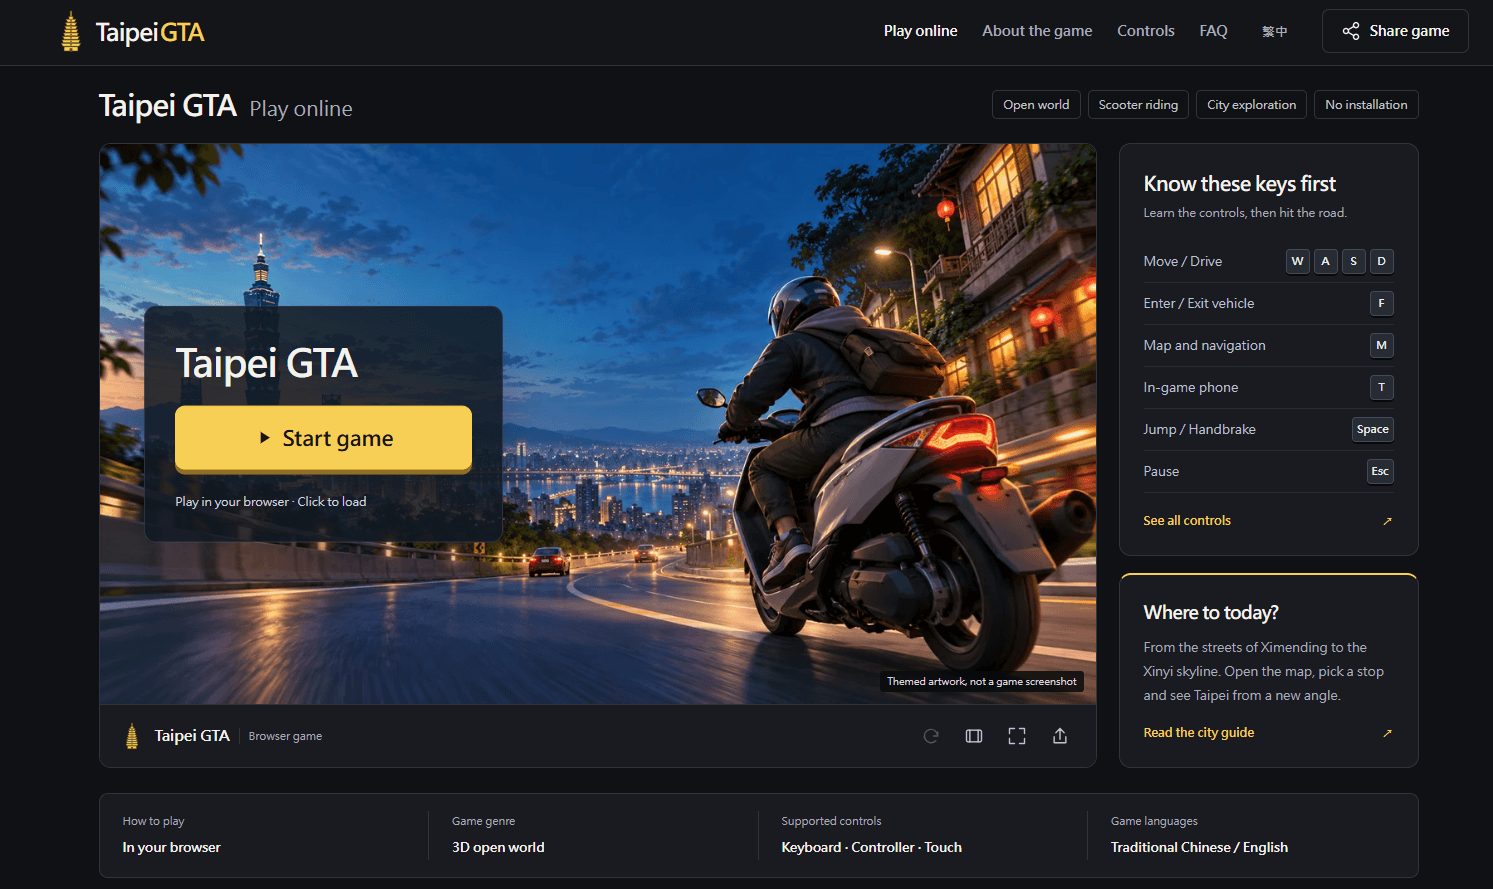
Task: Click arrow icon next to See all controls
Action: 1387,521
